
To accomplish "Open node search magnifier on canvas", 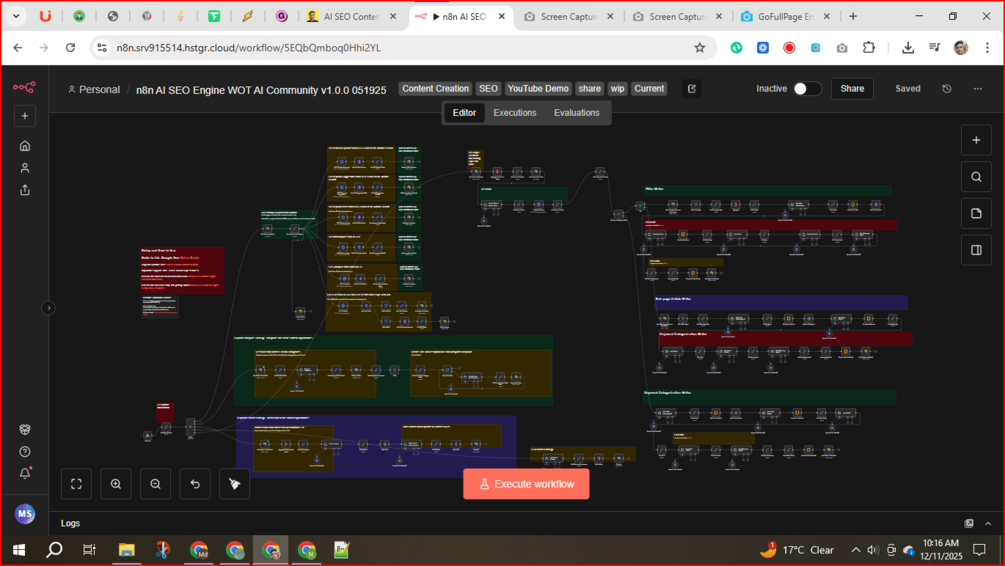I will [x=976, y=177].
